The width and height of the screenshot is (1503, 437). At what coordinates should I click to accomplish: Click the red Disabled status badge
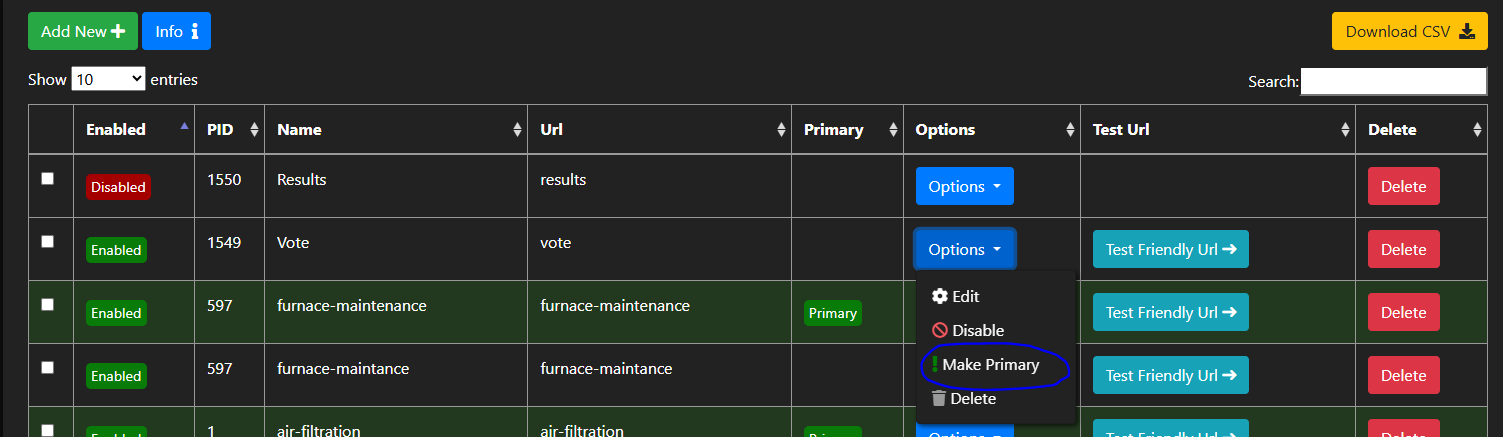point(118,187)
